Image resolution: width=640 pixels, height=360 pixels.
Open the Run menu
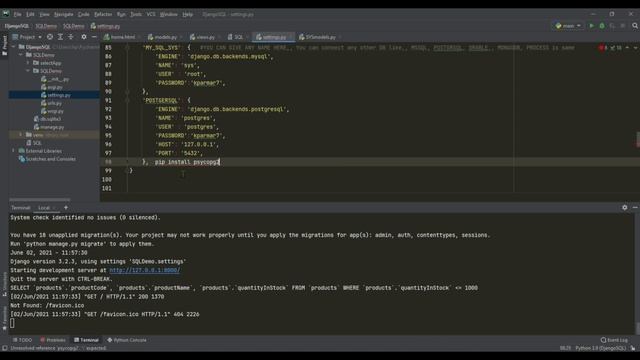[x=121, y=14]
